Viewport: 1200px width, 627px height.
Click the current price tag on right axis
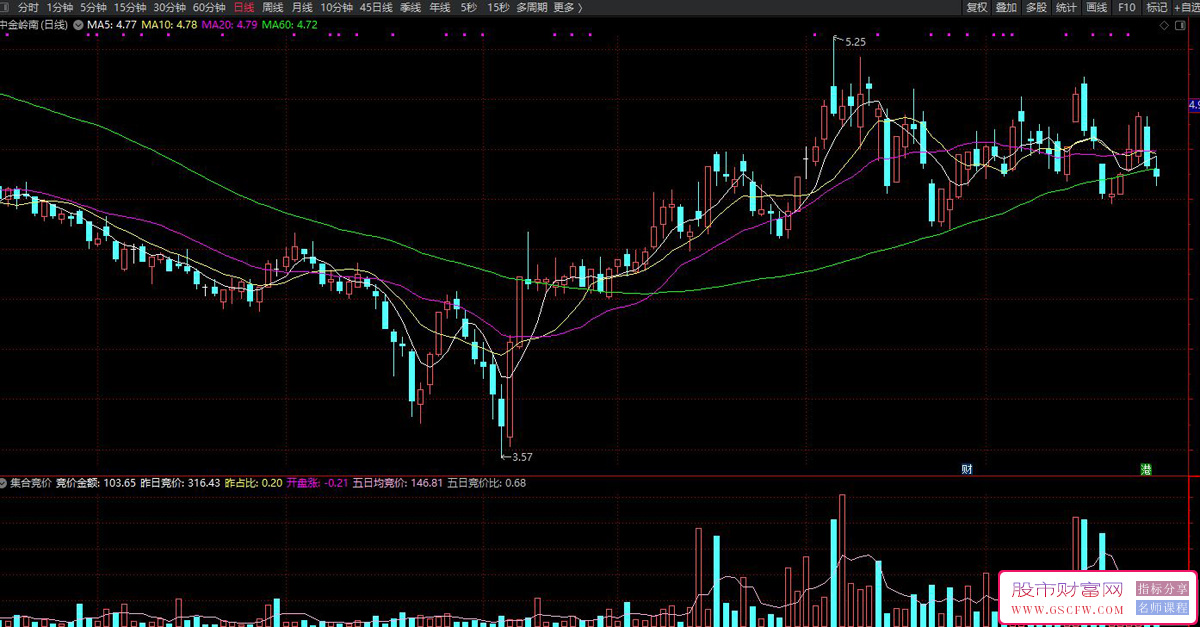1193,105
